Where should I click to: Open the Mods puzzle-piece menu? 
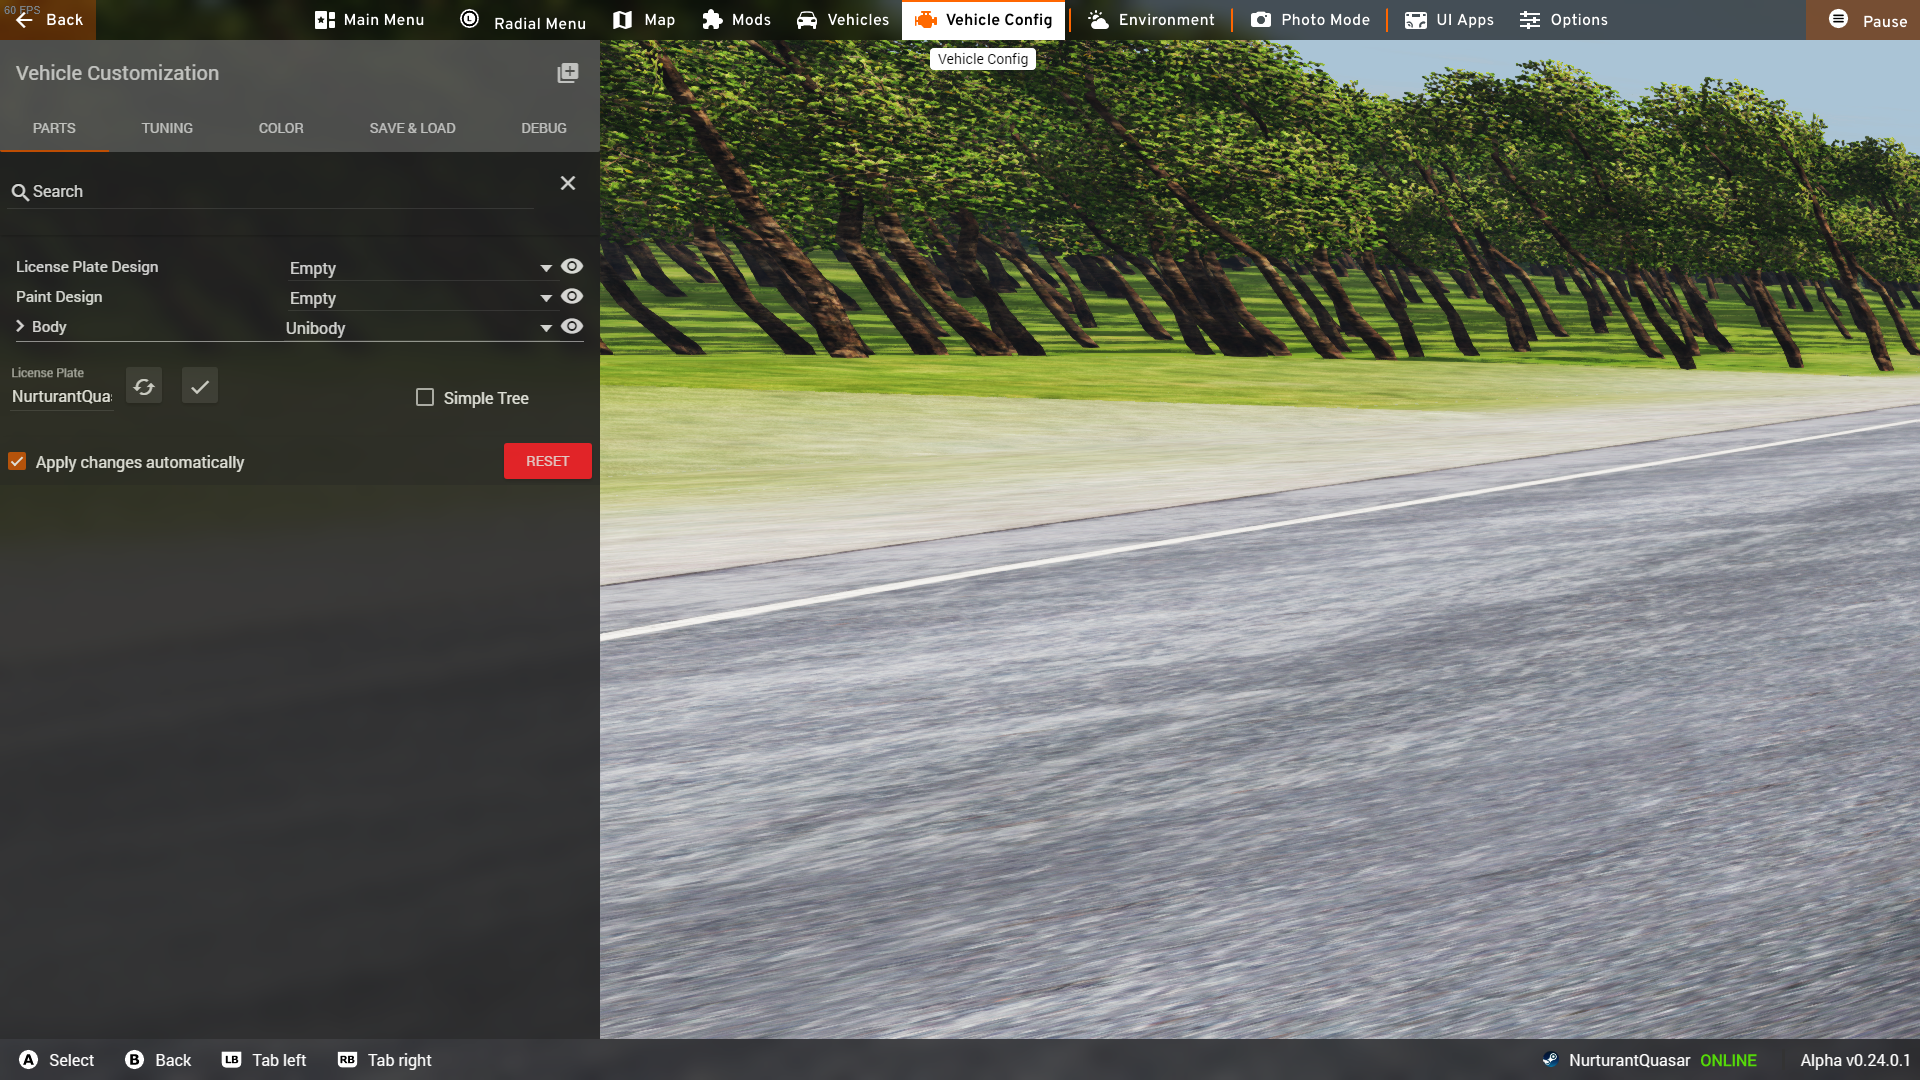coord(737,20)
